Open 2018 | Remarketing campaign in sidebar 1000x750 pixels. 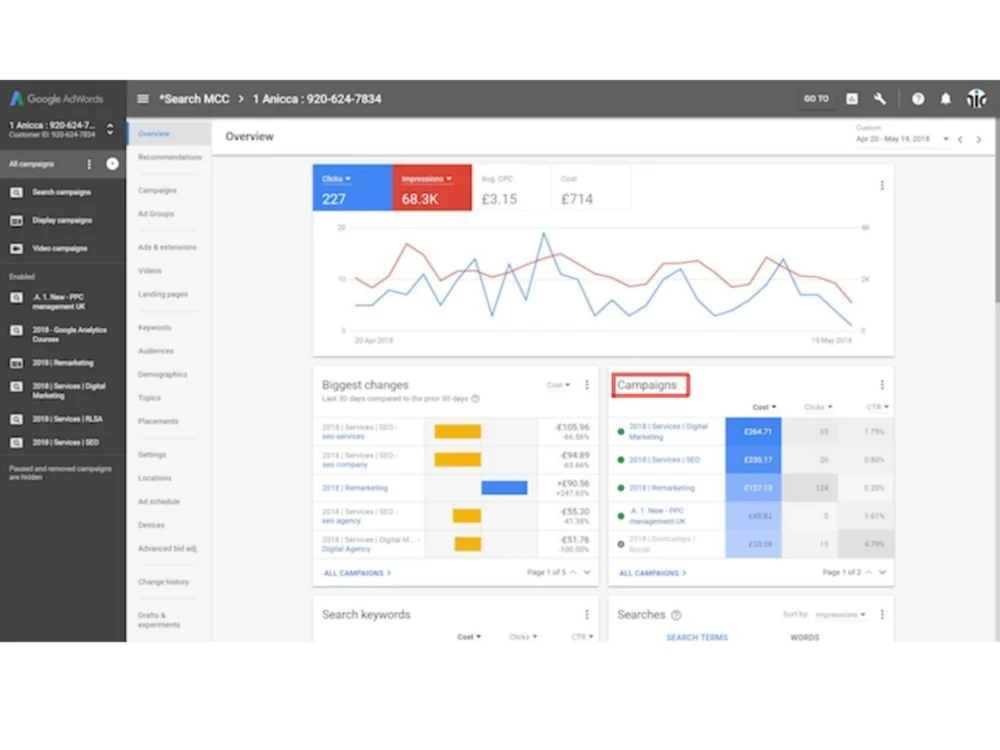coord(62,363)
